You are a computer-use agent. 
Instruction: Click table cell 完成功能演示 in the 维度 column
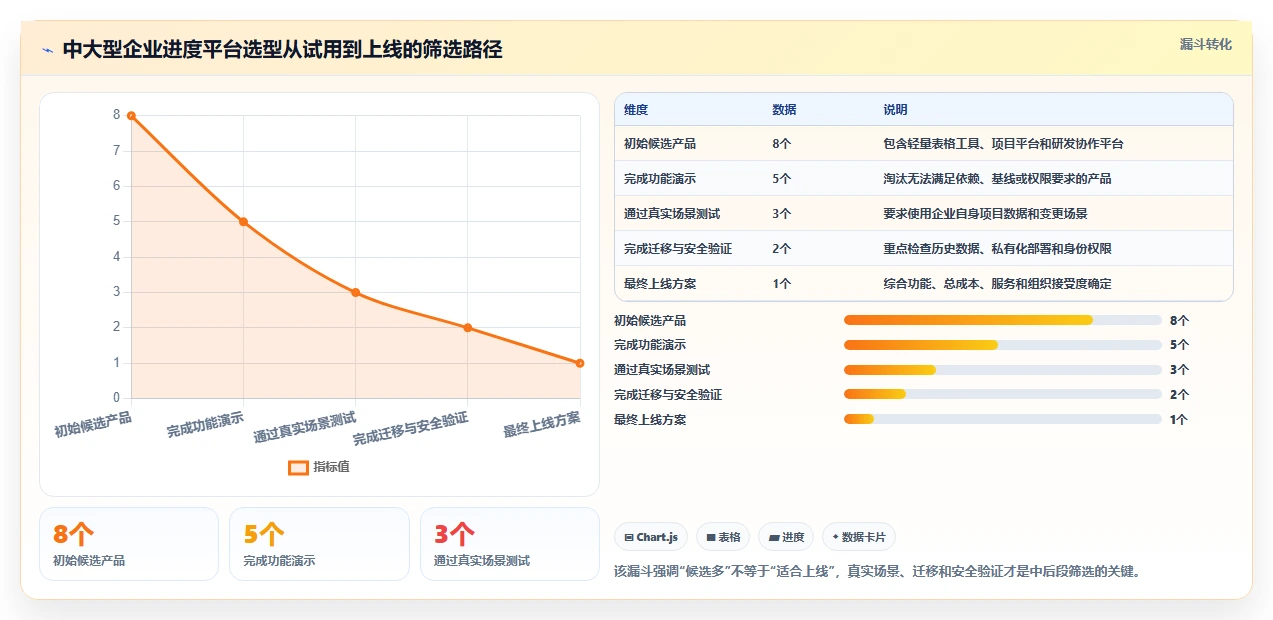pyautogui.click(x=660, y=179)
